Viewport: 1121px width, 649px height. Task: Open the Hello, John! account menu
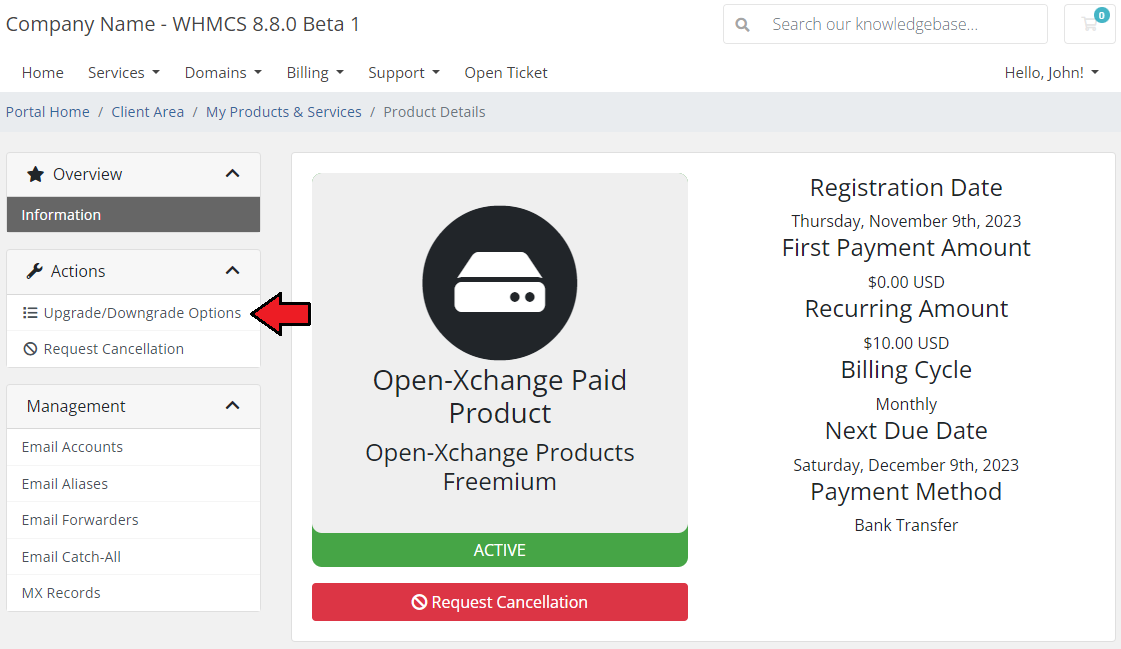[1052, 73]
